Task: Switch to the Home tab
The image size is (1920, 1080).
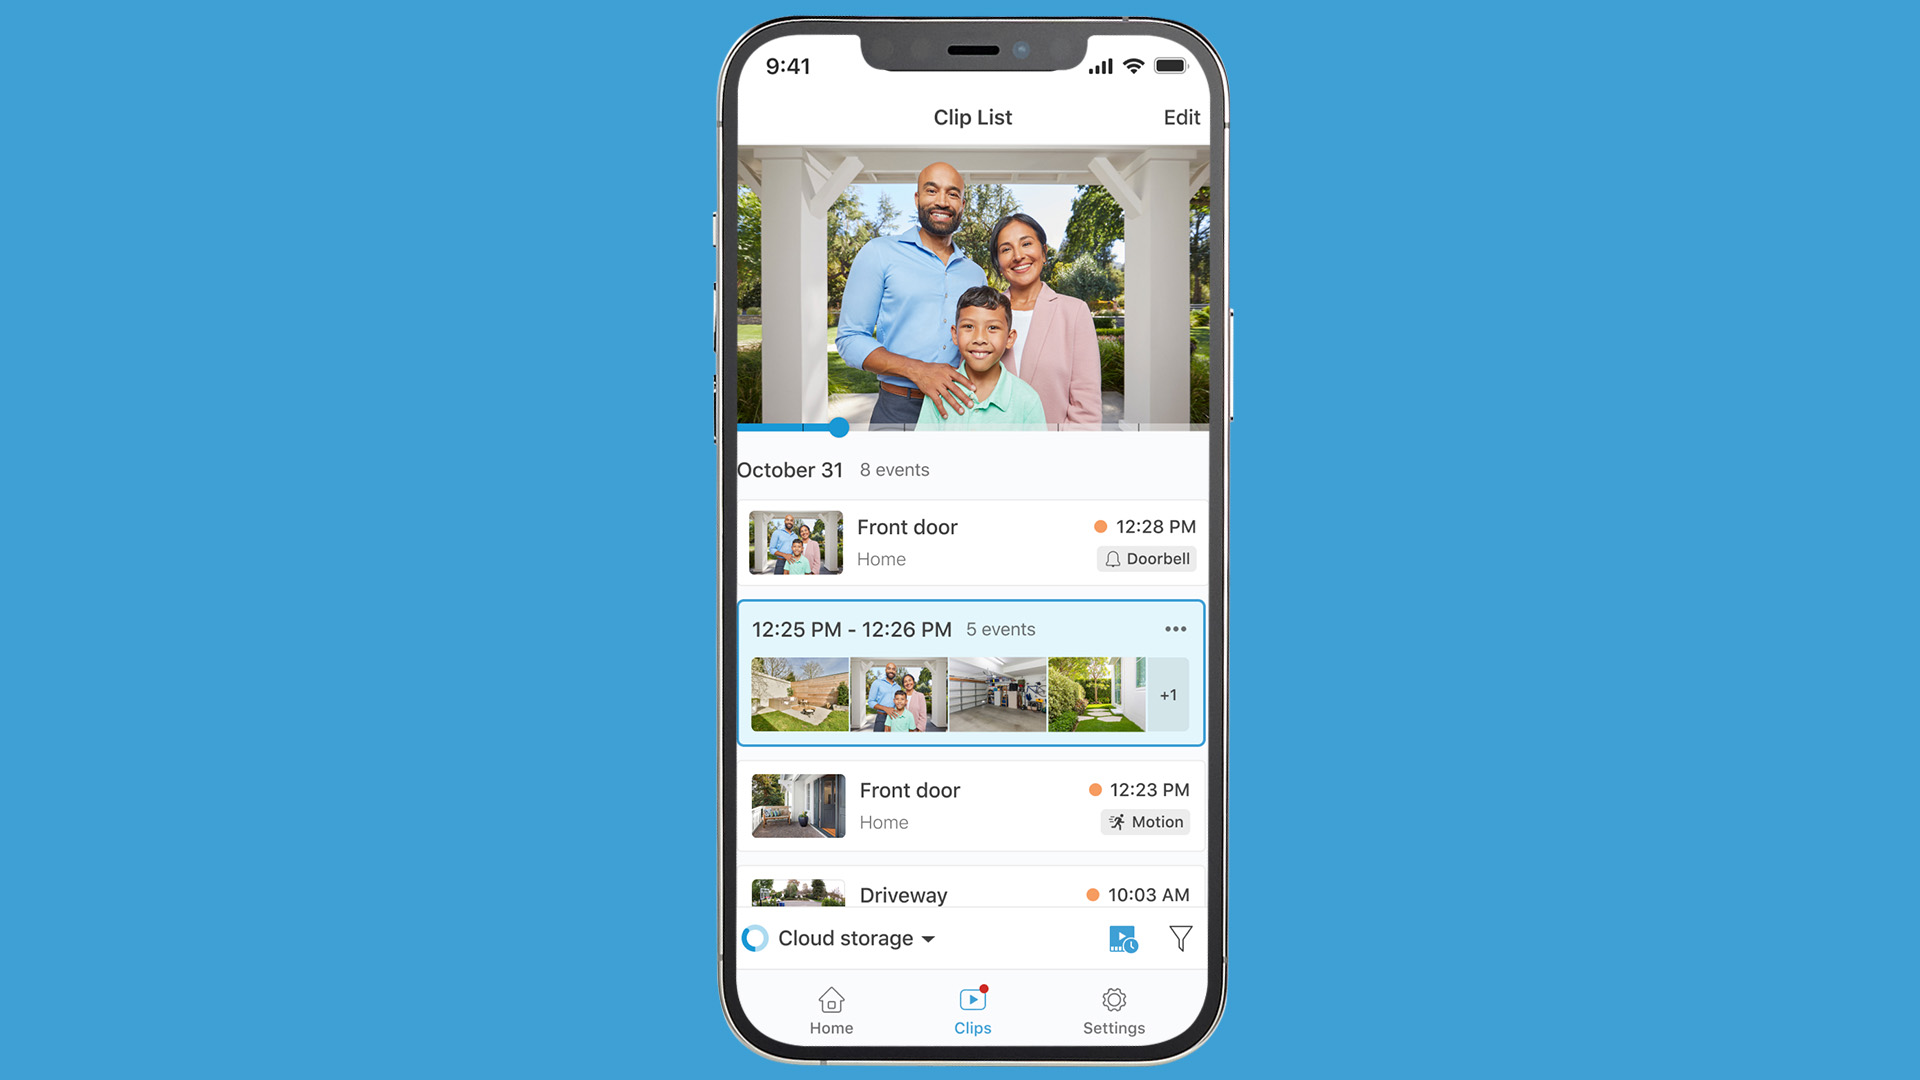Action: (x=829, y=1007)
